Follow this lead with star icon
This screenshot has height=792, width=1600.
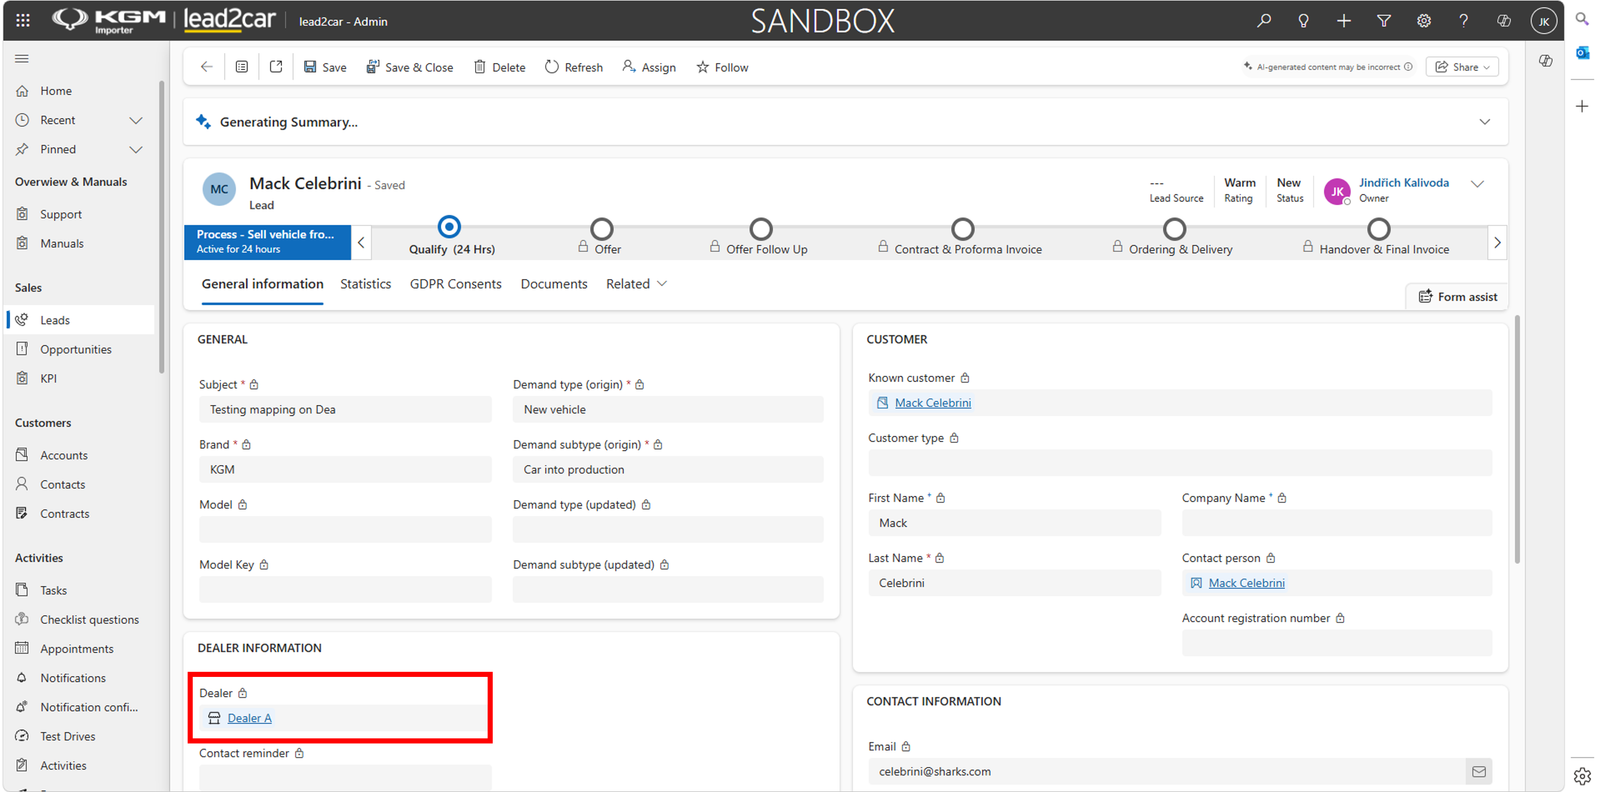pos(722,67)
